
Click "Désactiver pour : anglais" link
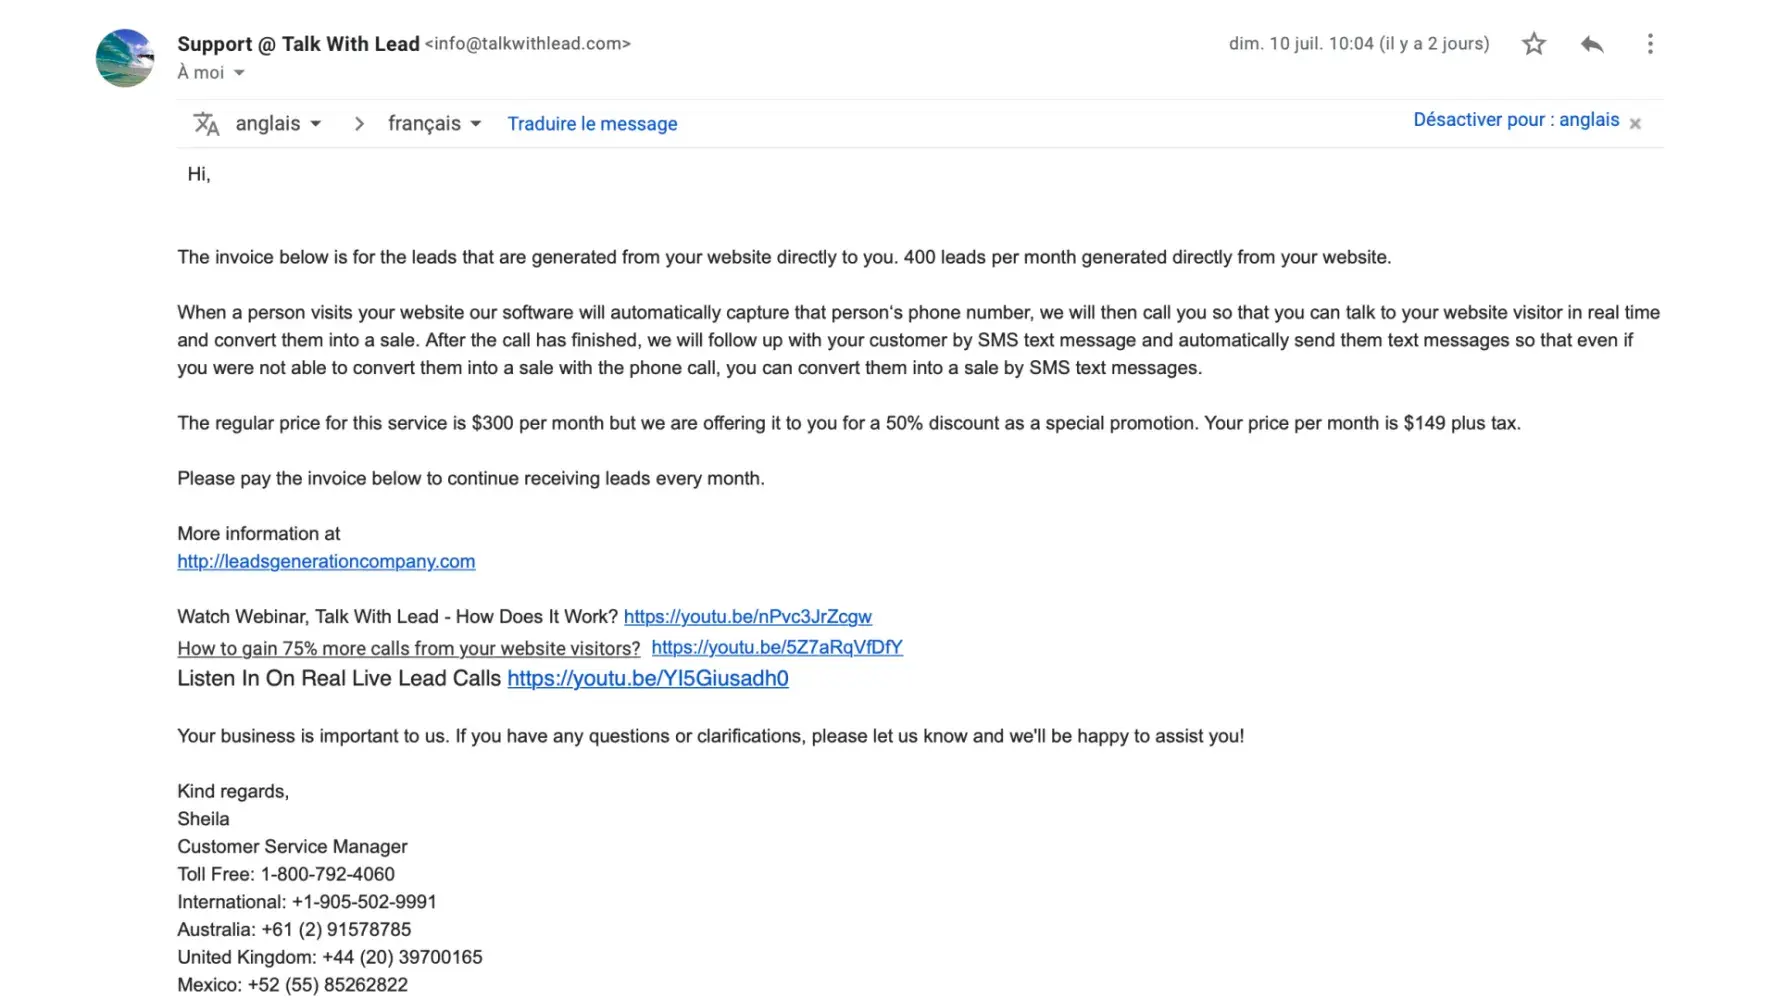pos(1515,120)
